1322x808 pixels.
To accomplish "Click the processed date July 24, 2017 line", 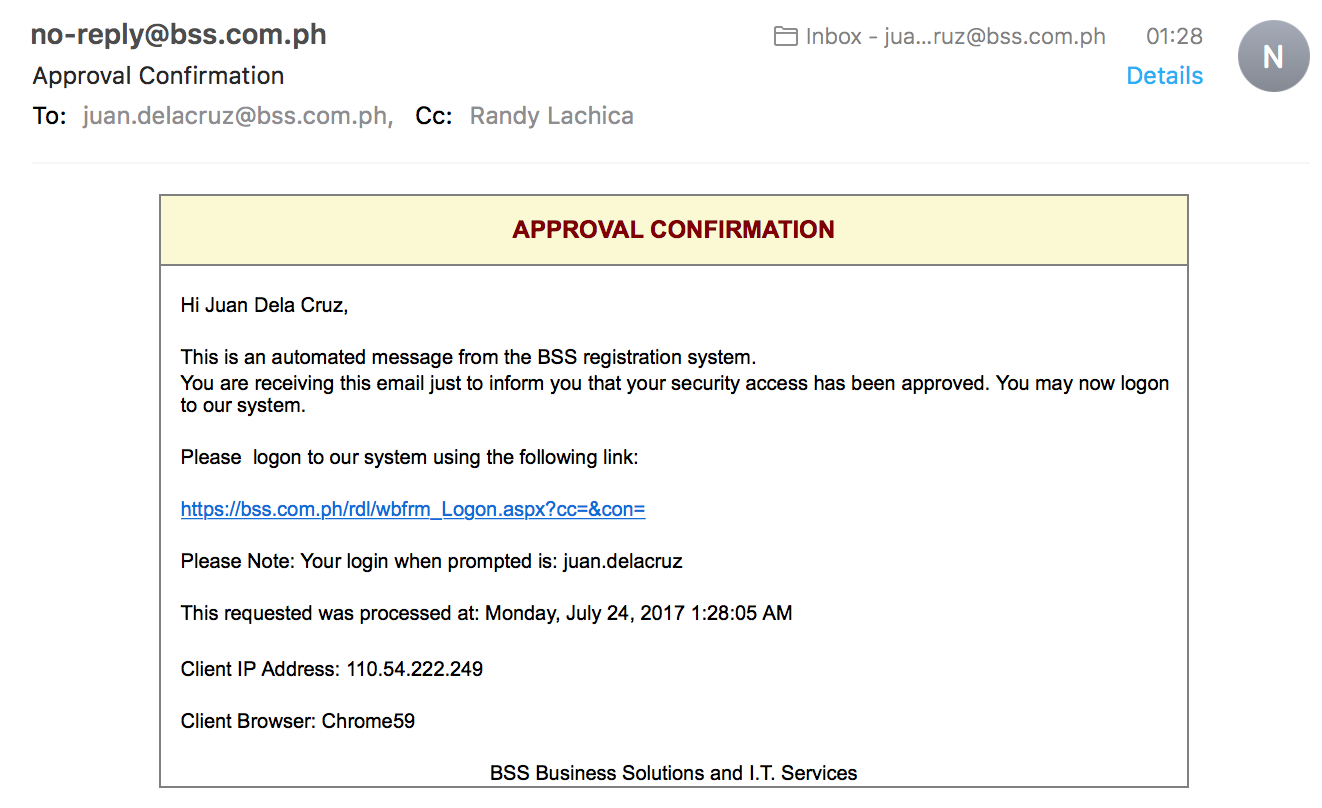I will coord(486,613).
